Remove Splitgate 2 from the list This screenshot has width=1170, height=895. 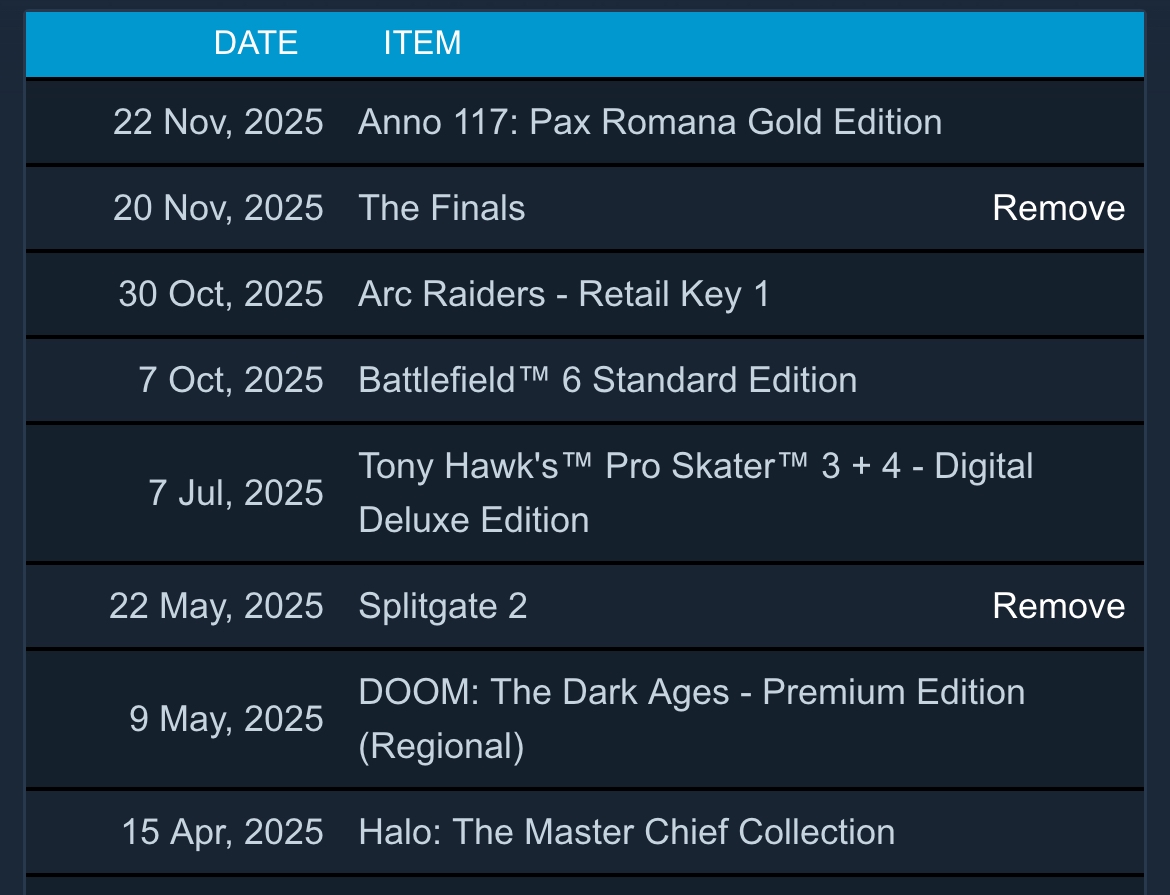point(1058,606)
